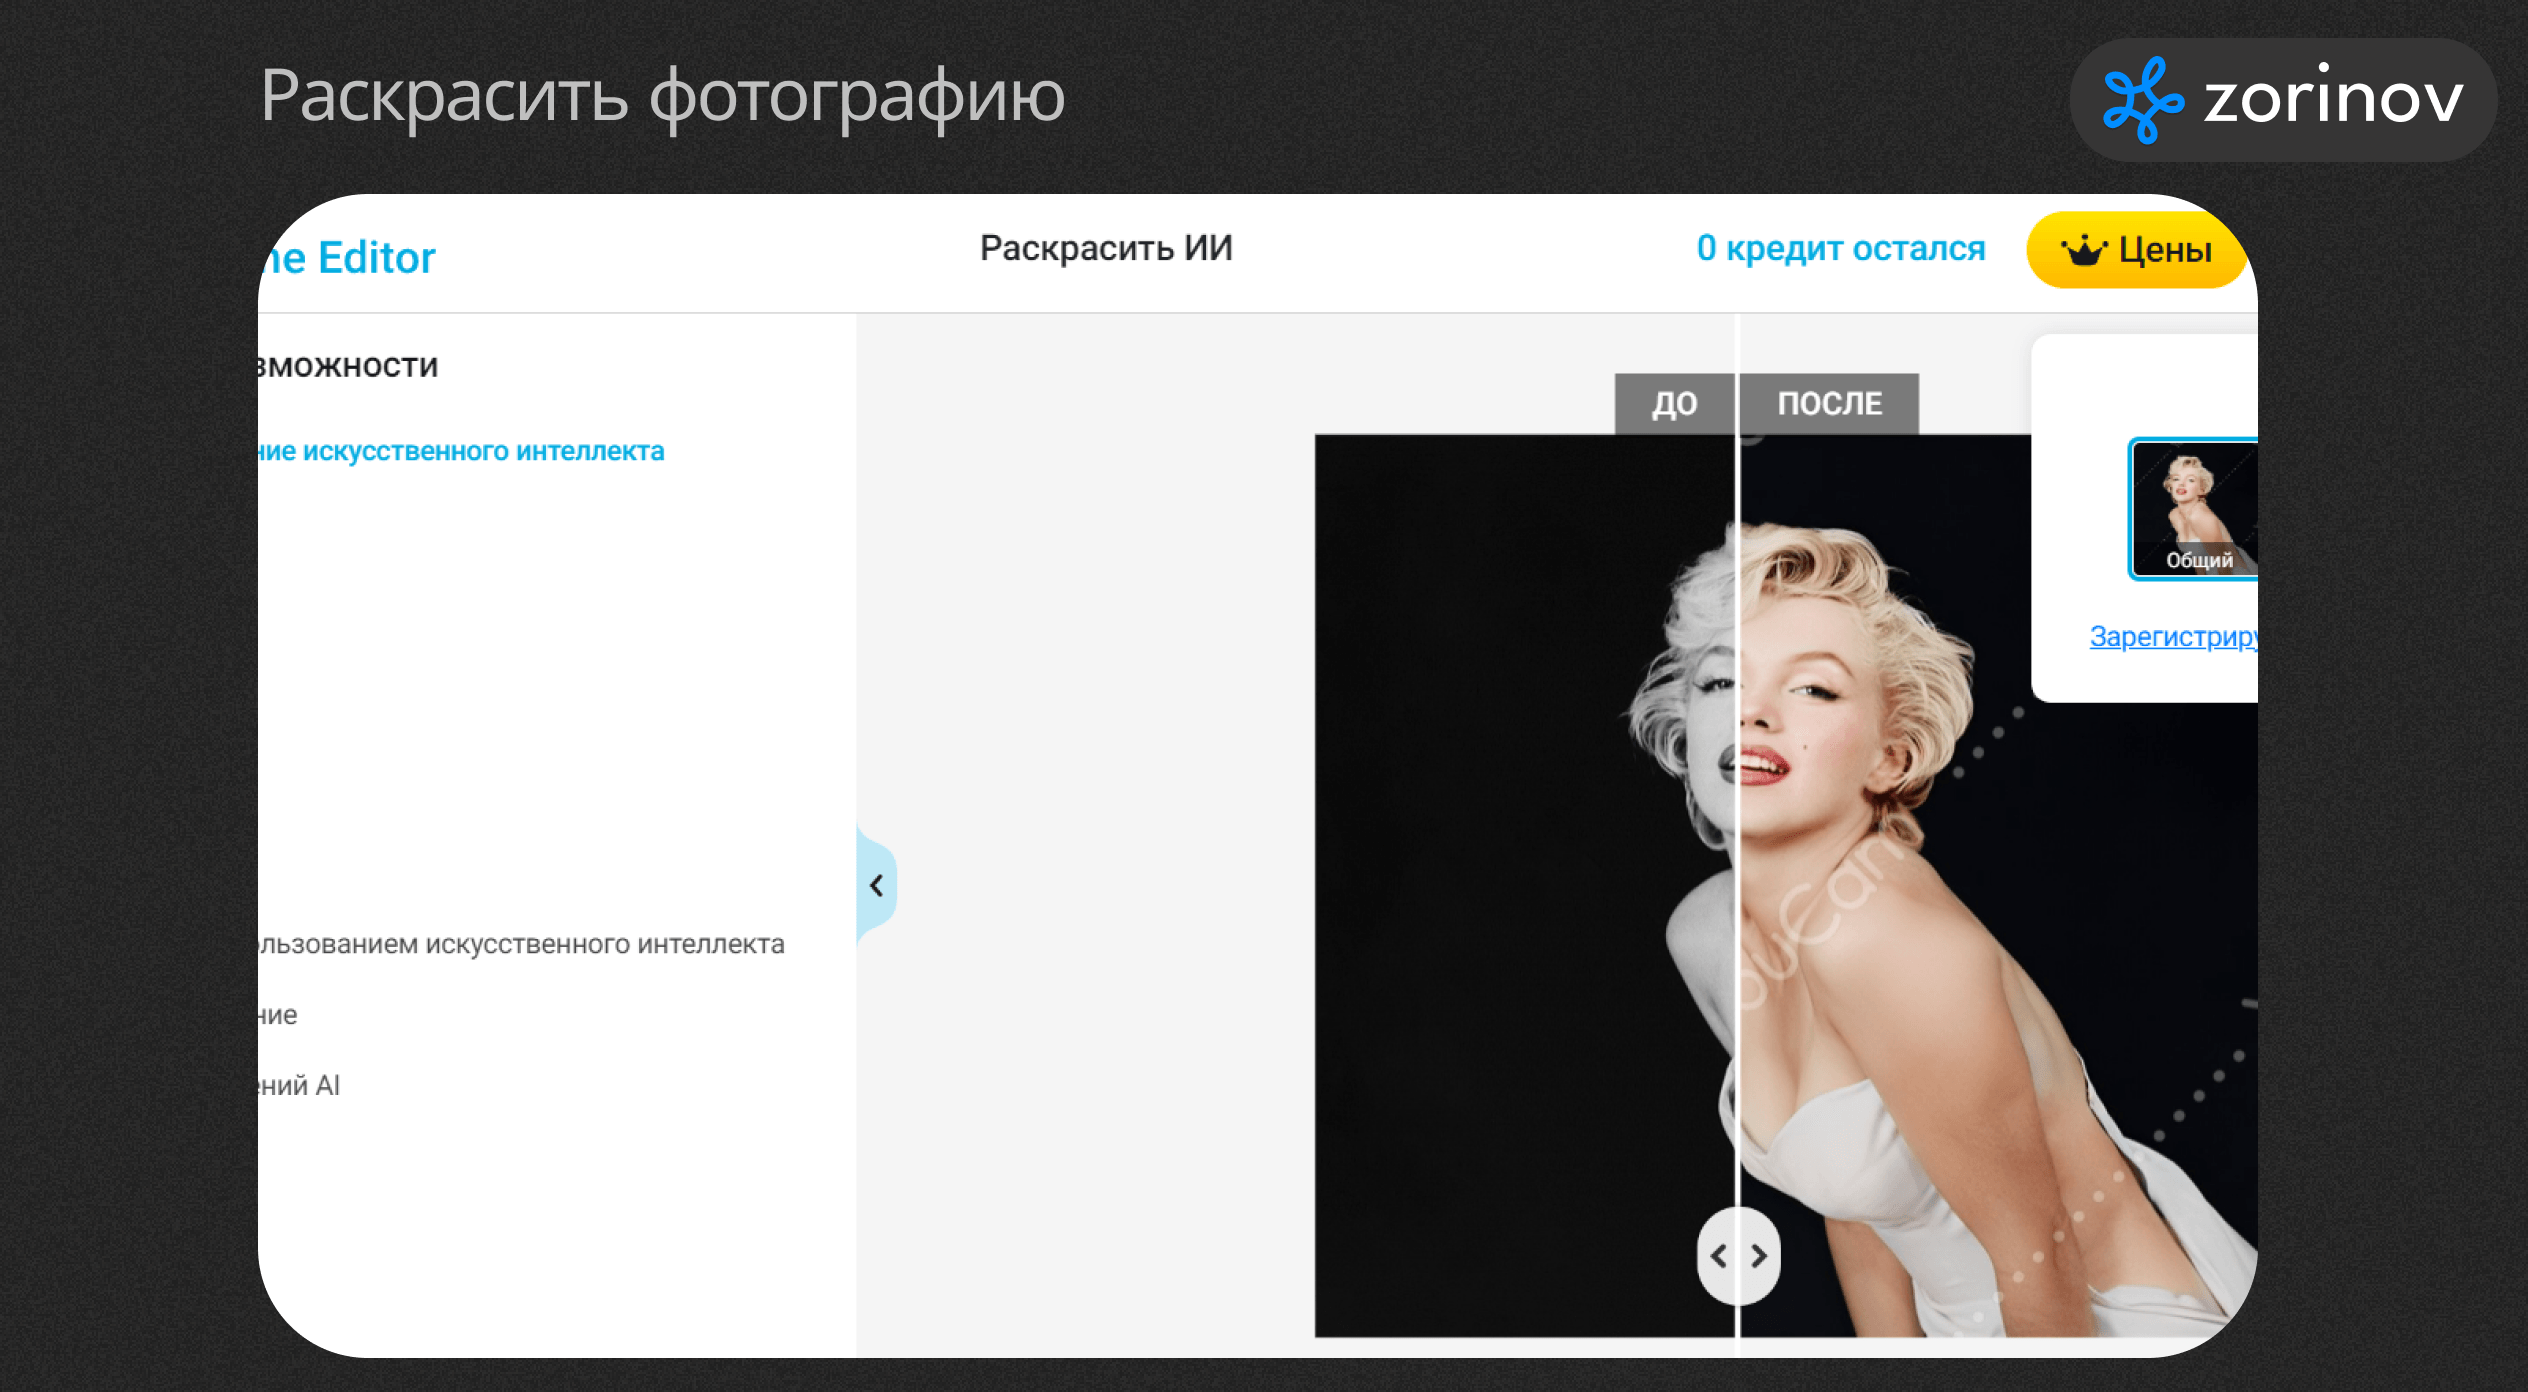Click the Раскрасить ИИ page title
Viewport: 2528px width, 1392px height.
tap(1106, 248)
